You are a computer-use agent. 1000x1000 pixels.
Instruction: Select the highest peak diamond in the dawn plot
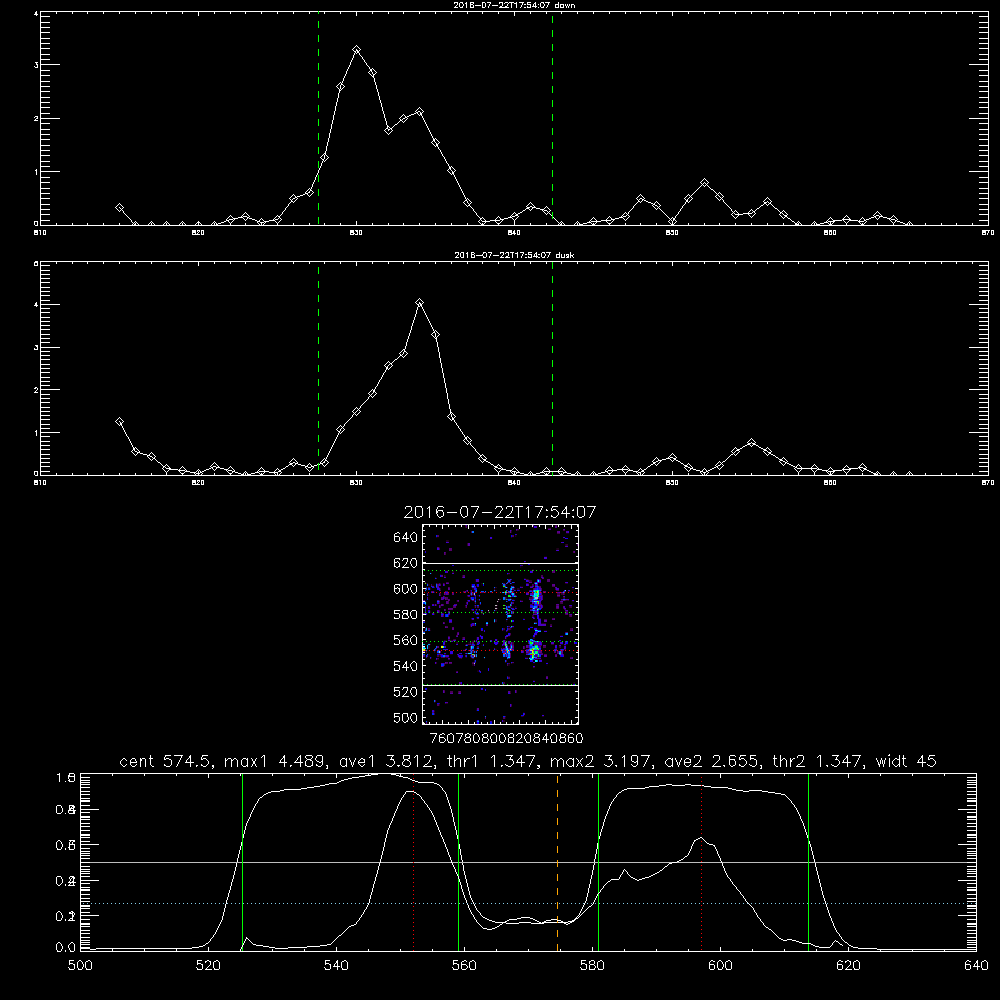[357, 50]
